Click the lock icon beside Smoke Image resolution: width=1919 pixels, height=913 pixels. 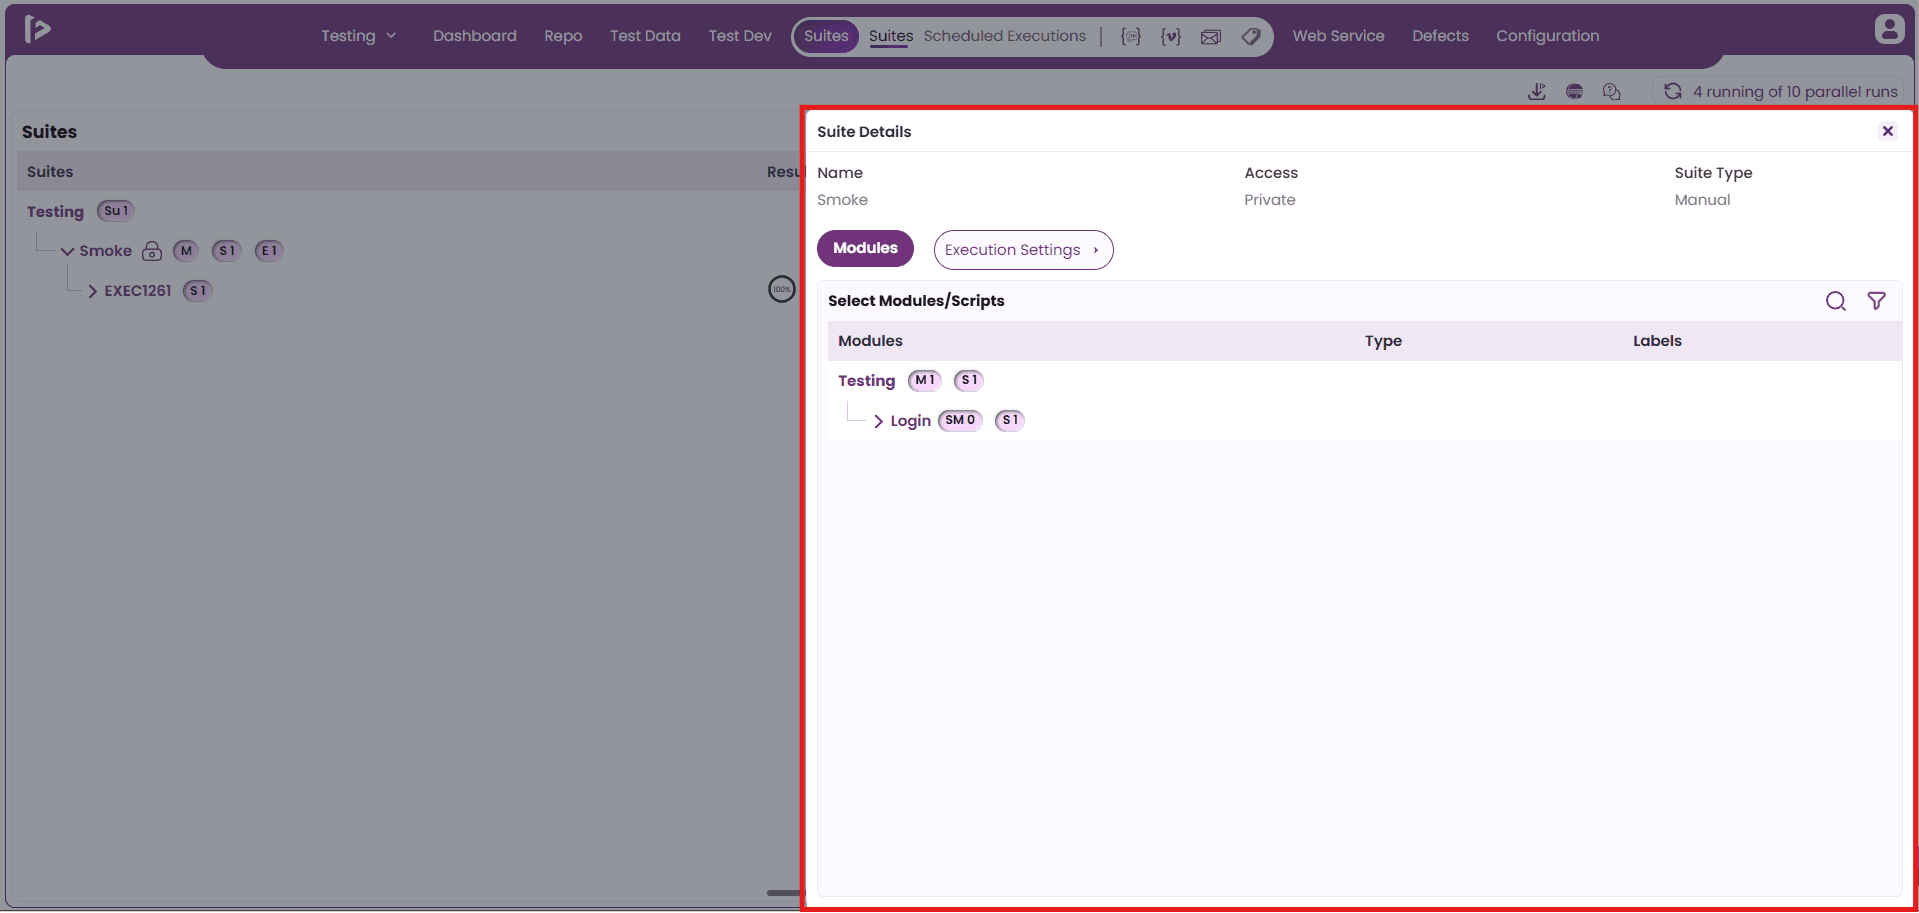(x=152, y=251)
